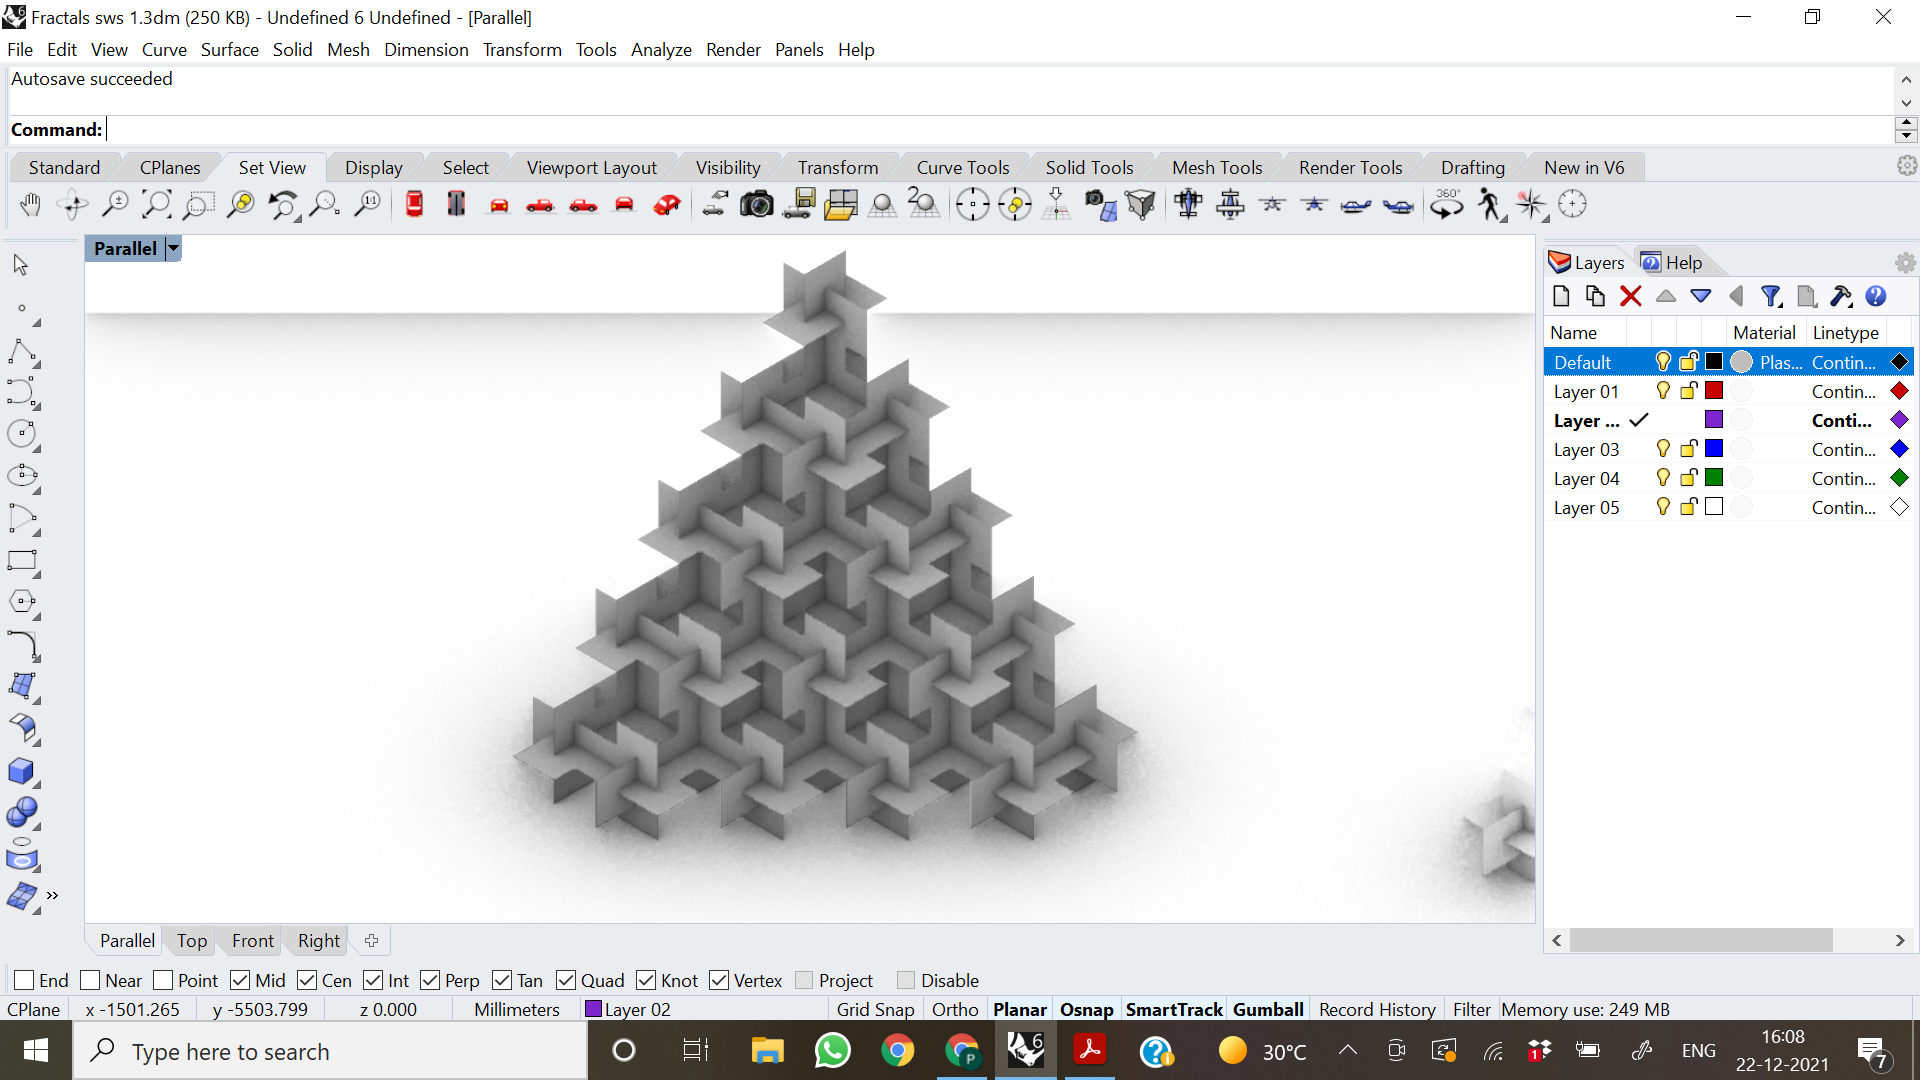Hide Layer 03 using its lightbulb
1920x1080 pixels.
tap(1662, 449)
